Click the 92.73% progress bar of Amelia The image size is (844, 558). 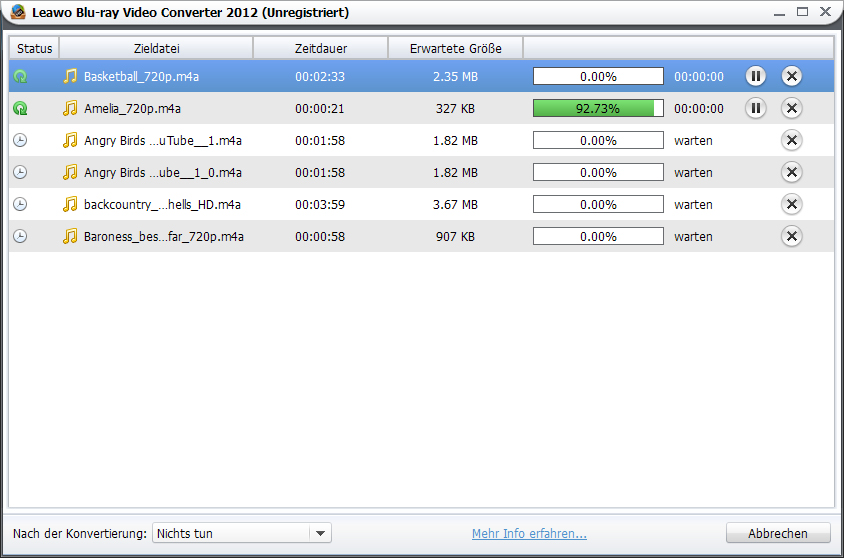pyautogui.click(x=598, y=108)
